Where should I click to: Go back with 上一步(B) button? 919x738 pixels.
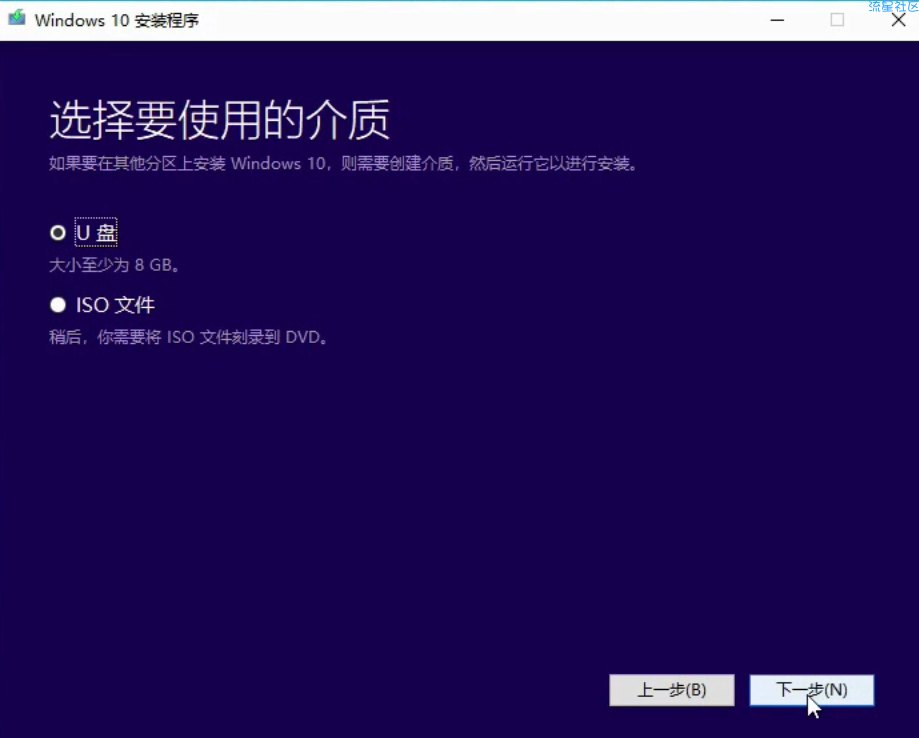[x=672, y=690]
